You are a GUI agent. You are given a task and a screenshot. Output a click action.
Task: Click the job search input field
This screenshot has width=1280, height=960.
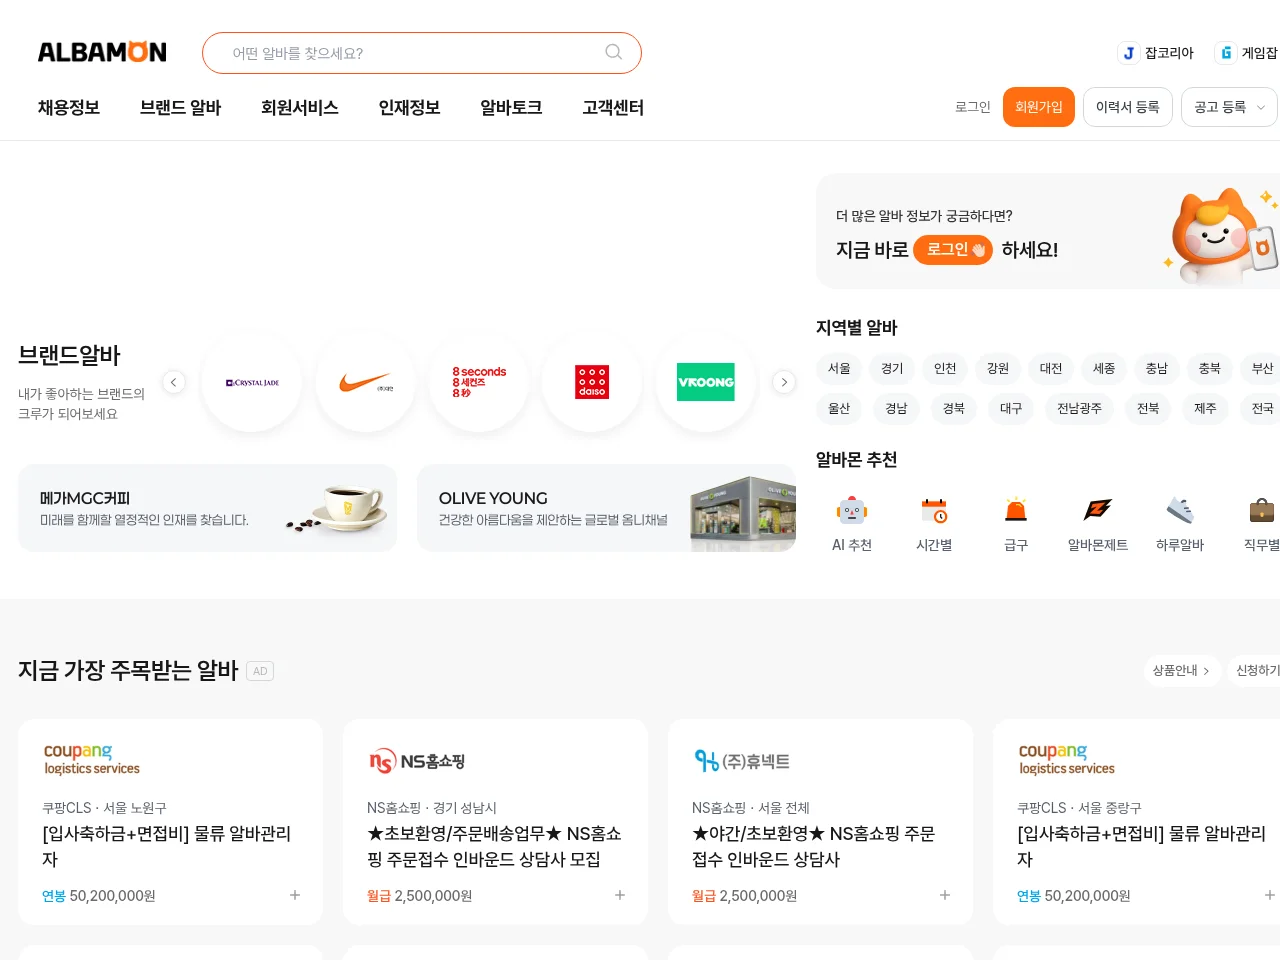coord(422,53)
